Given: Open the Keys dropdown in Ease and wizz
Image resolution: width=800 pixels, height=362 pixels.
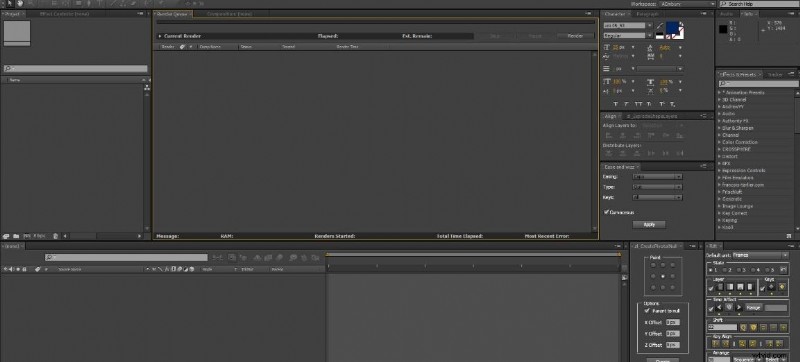Looking at the screenshot, I should 657,197.
